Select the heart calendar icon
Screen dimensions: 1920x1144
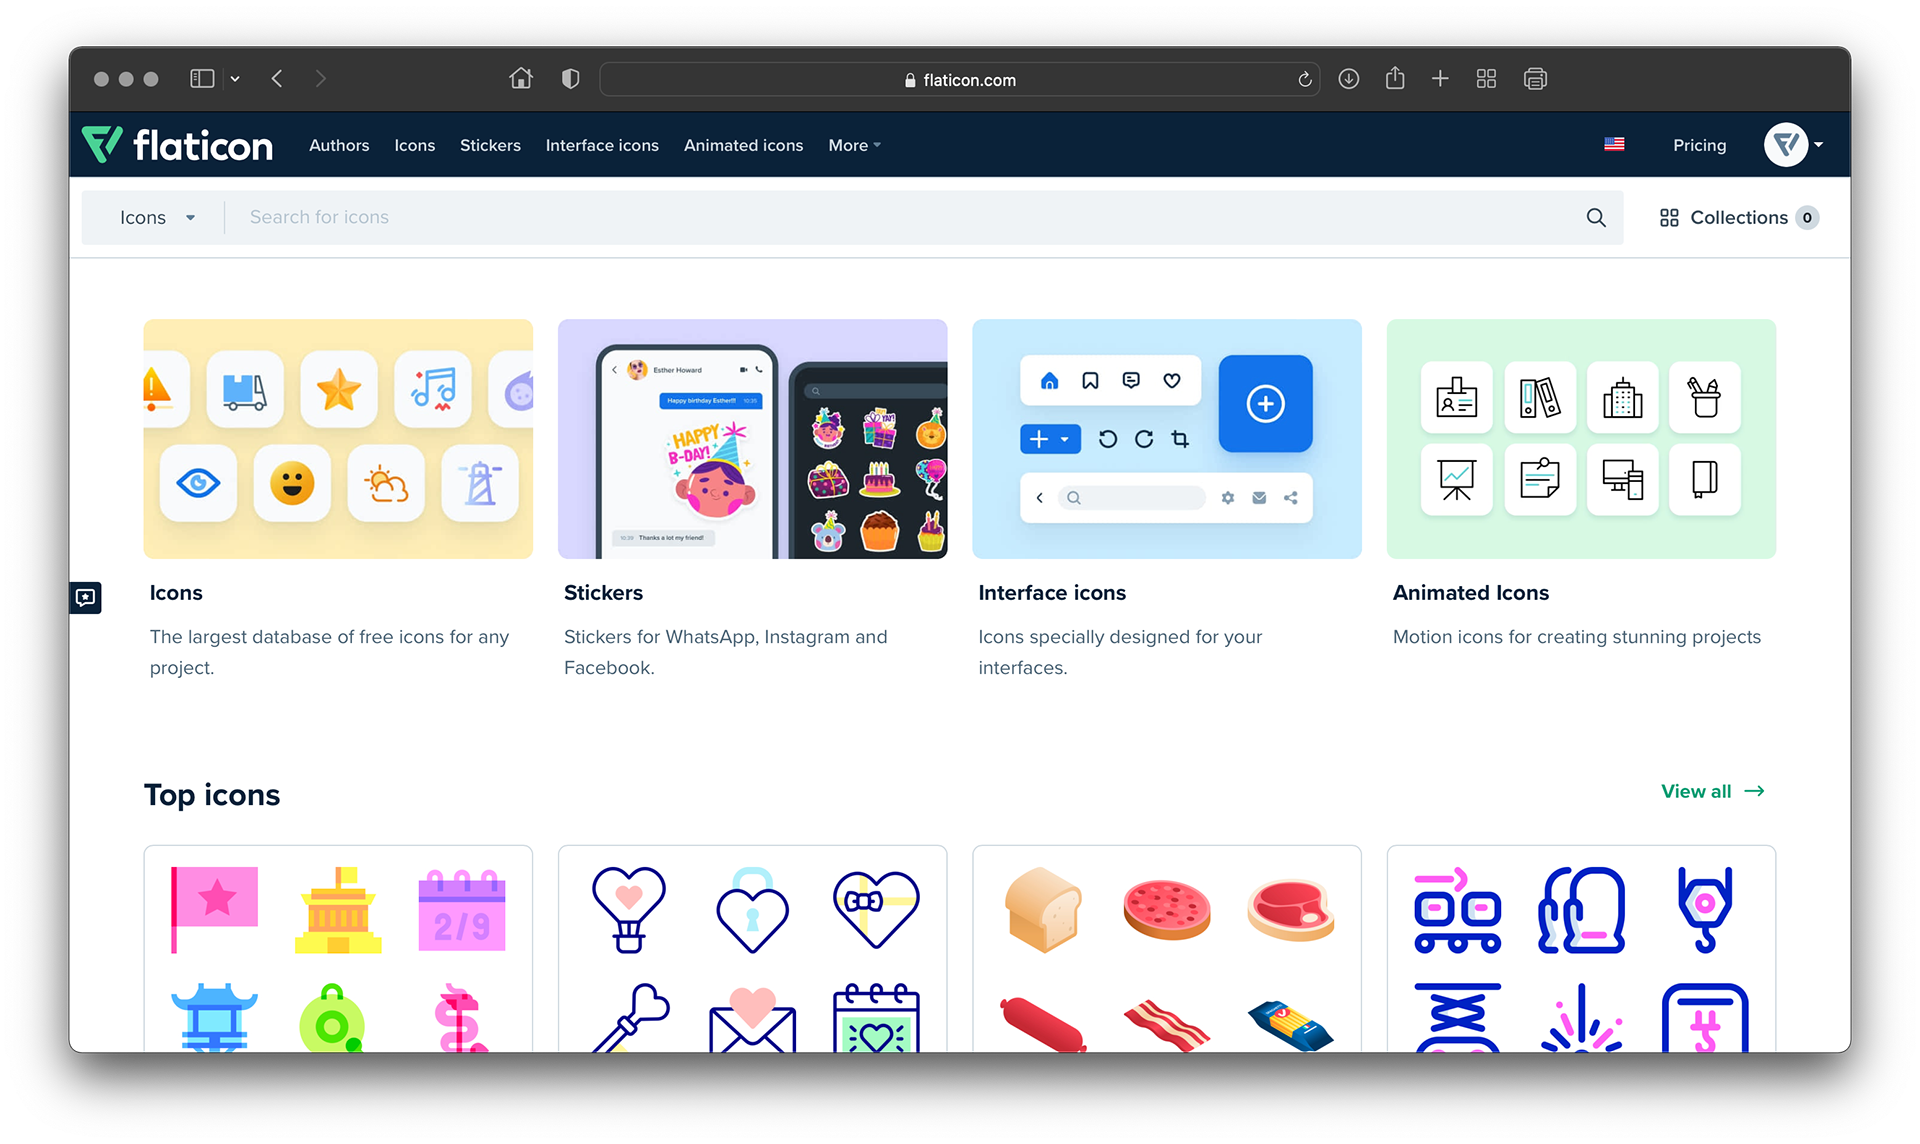pos(876,1017)
